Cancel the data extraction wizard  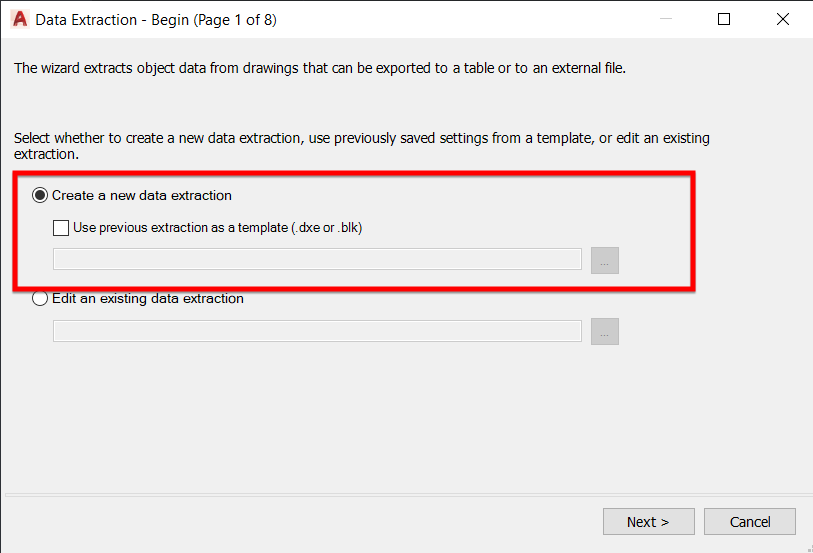[749, 521]
